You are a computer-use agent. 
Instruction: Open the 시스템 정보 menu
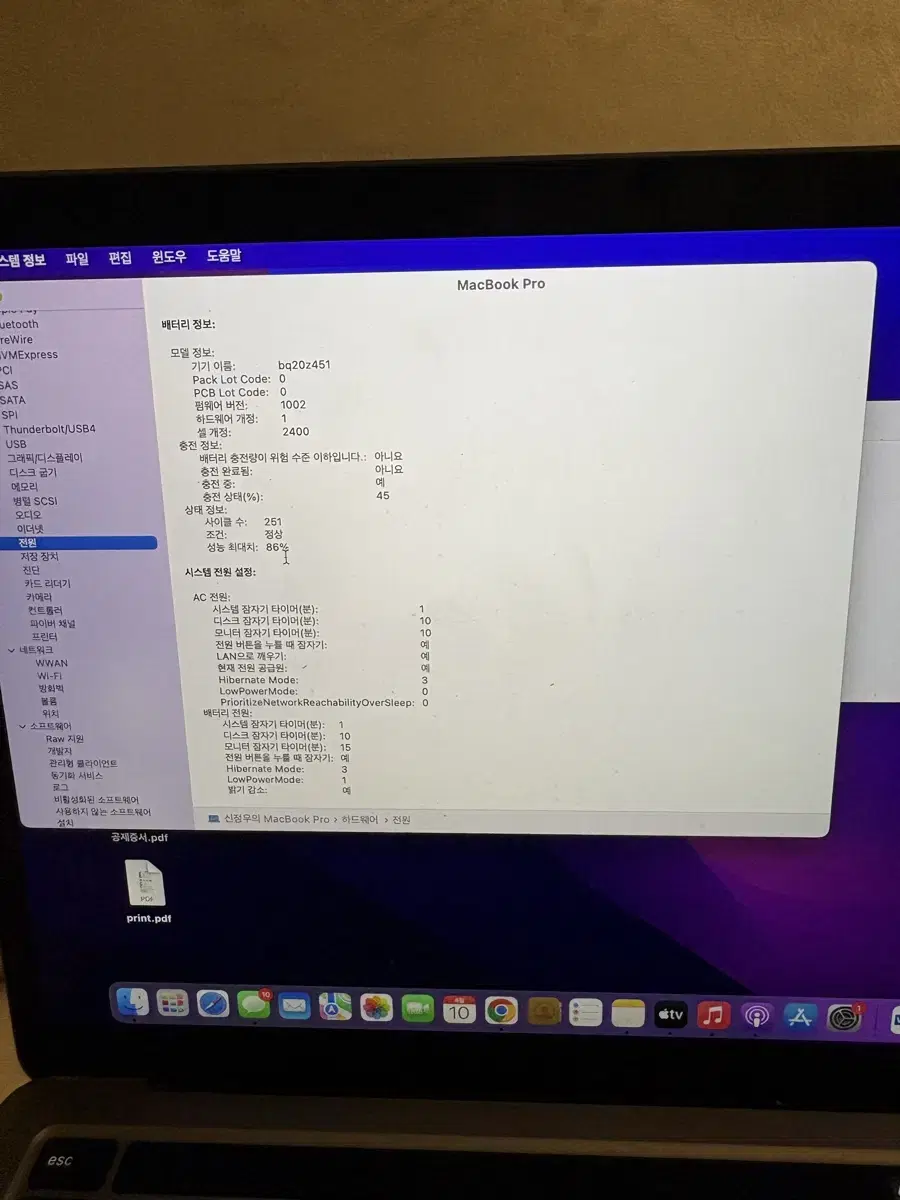click(22, 260)
